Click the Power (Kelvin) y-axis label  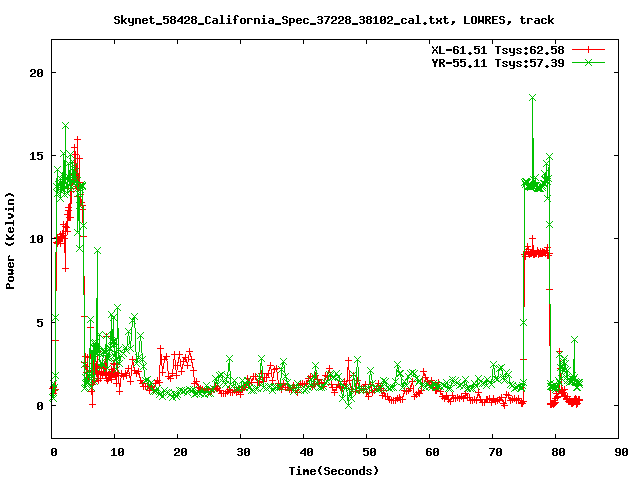tap(10, 241)
